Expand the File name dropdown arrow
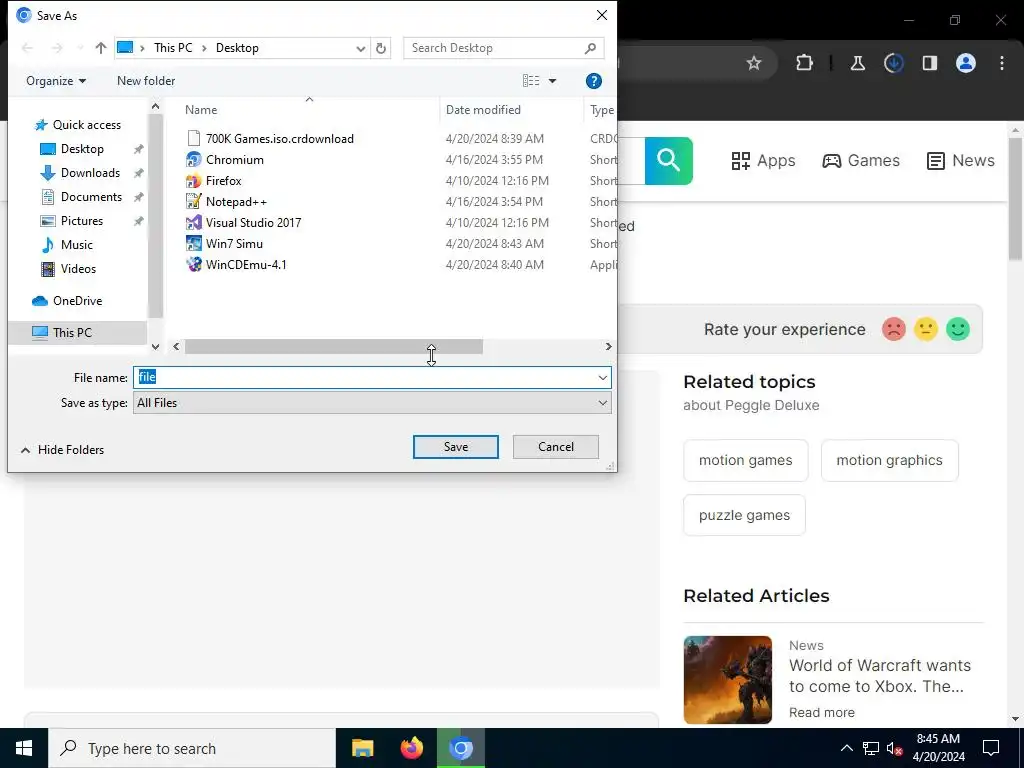The image size is (1024, 768). click(x=602, y=377)
